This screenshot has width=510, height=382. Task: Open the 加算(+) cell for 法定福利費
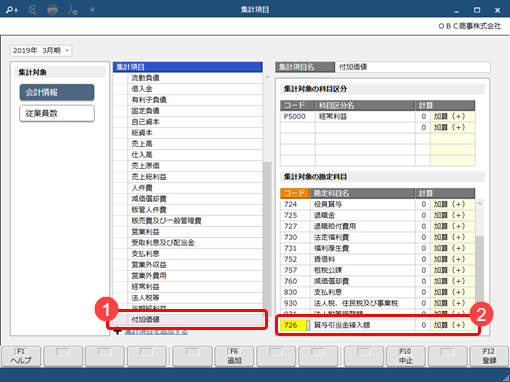coord(453,237)
